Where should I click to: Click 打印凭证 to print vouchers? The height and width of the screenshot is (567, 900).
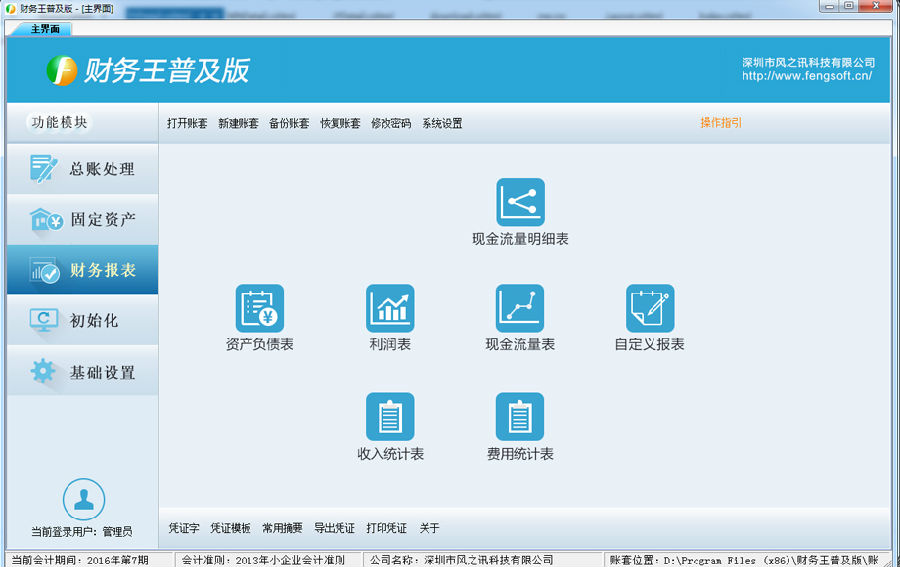coord(386,528)
